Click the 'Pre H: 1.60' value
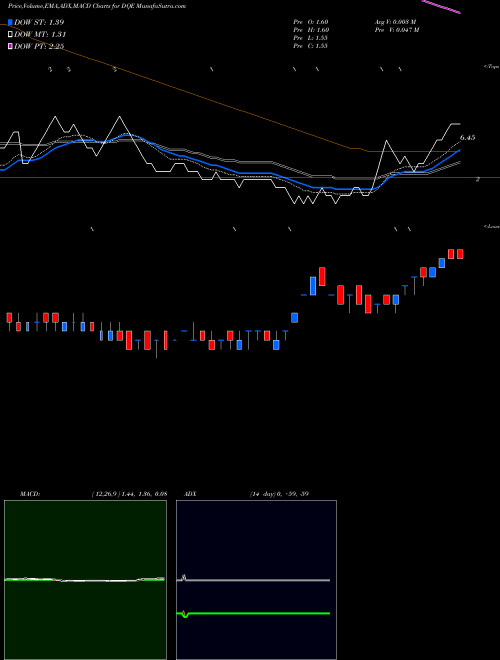 [x=311, y=30]
